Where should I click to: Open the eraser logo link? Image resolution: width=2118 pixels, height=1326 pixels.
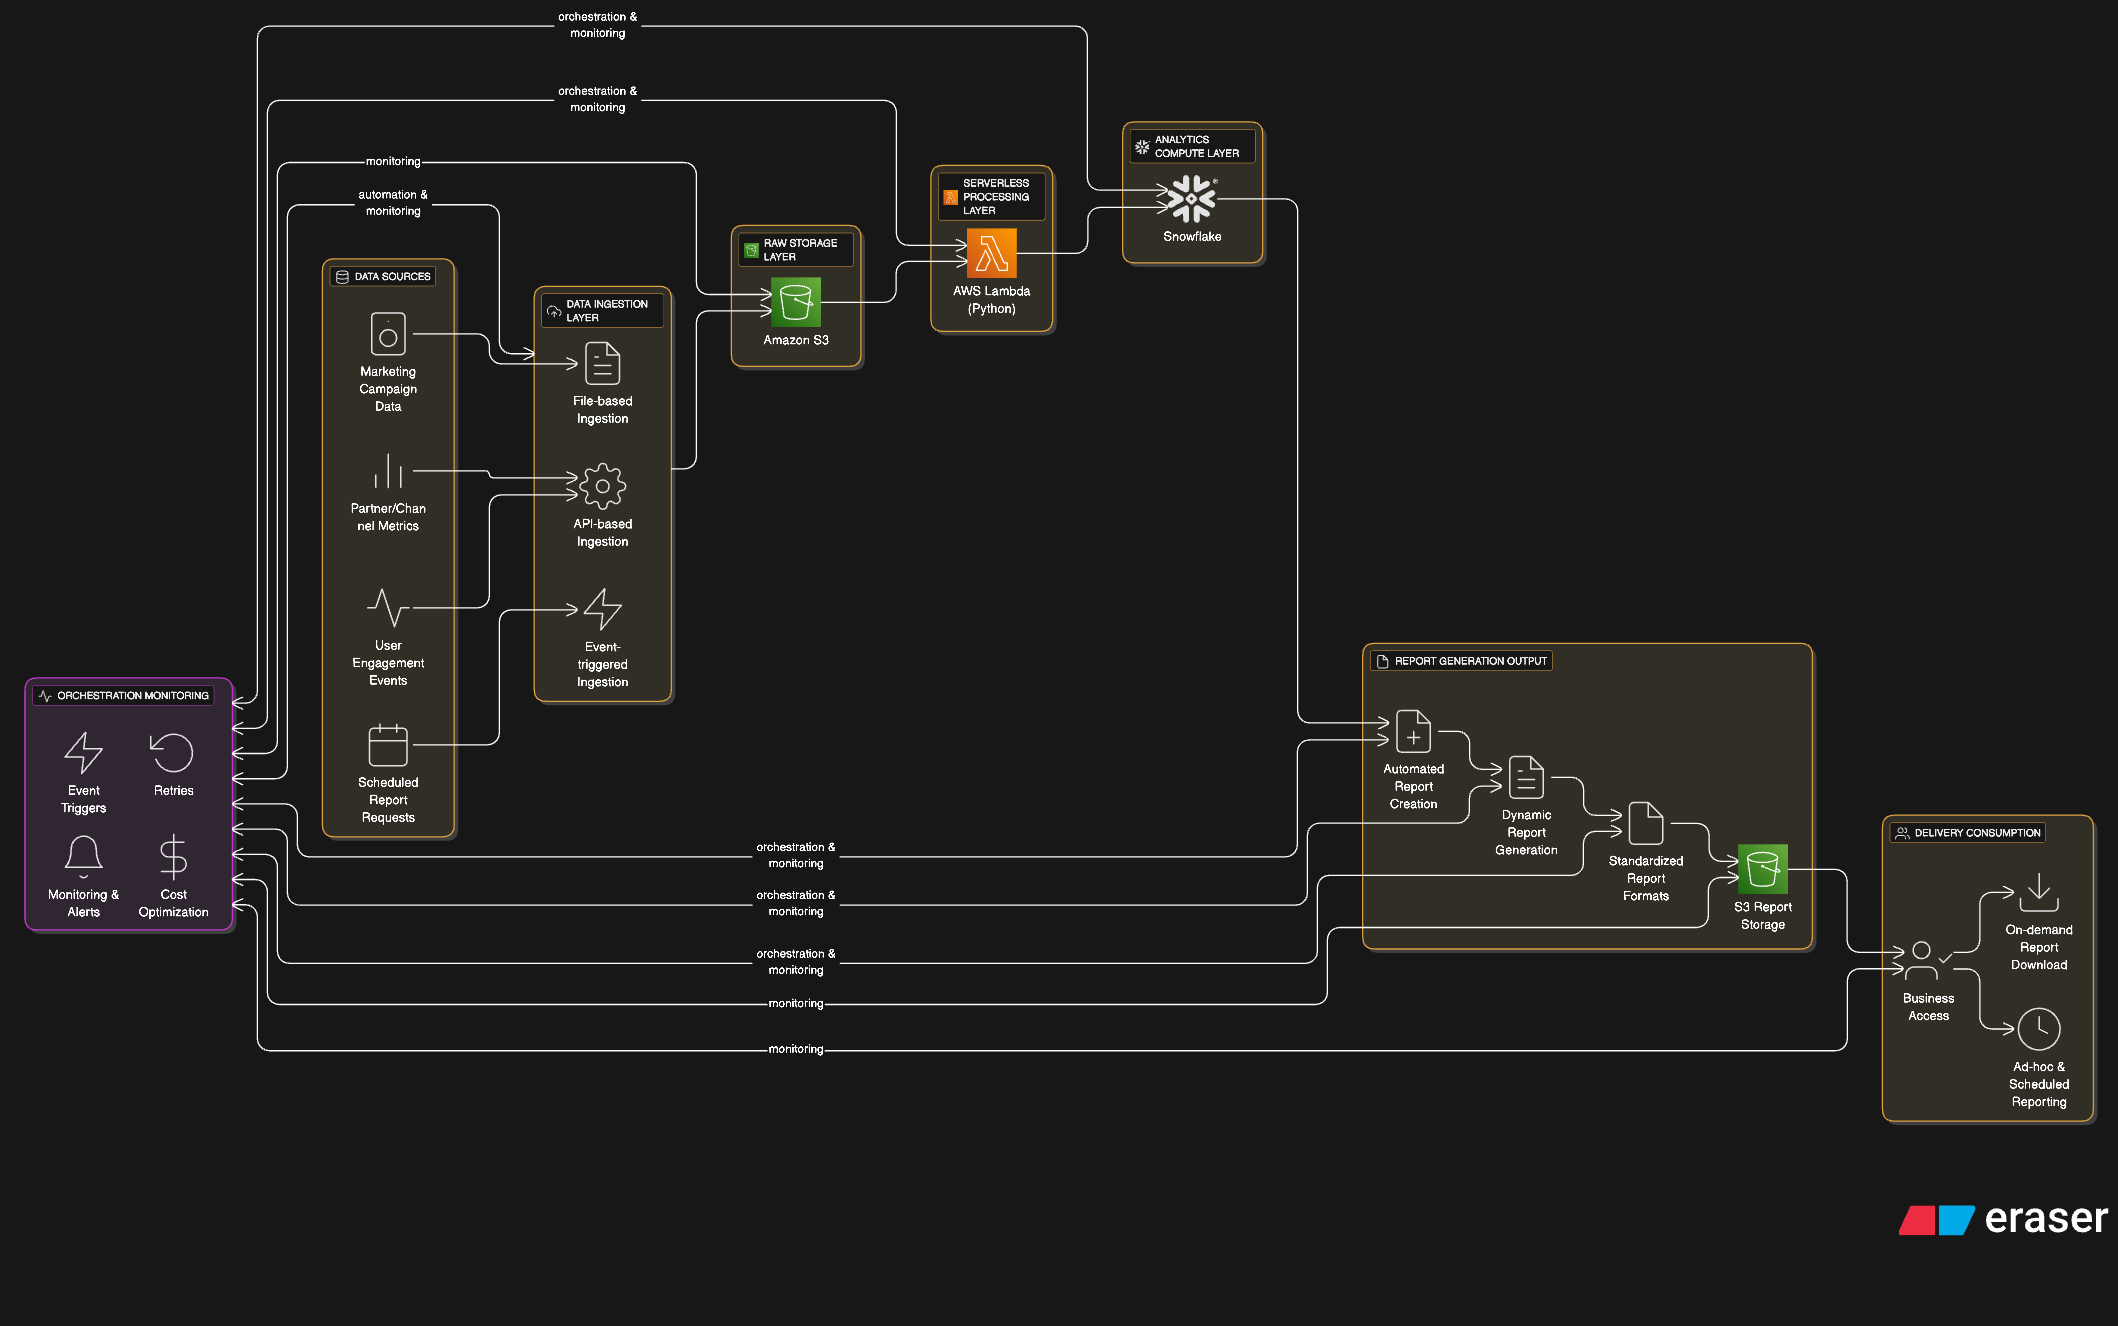click(2003, 1219)
